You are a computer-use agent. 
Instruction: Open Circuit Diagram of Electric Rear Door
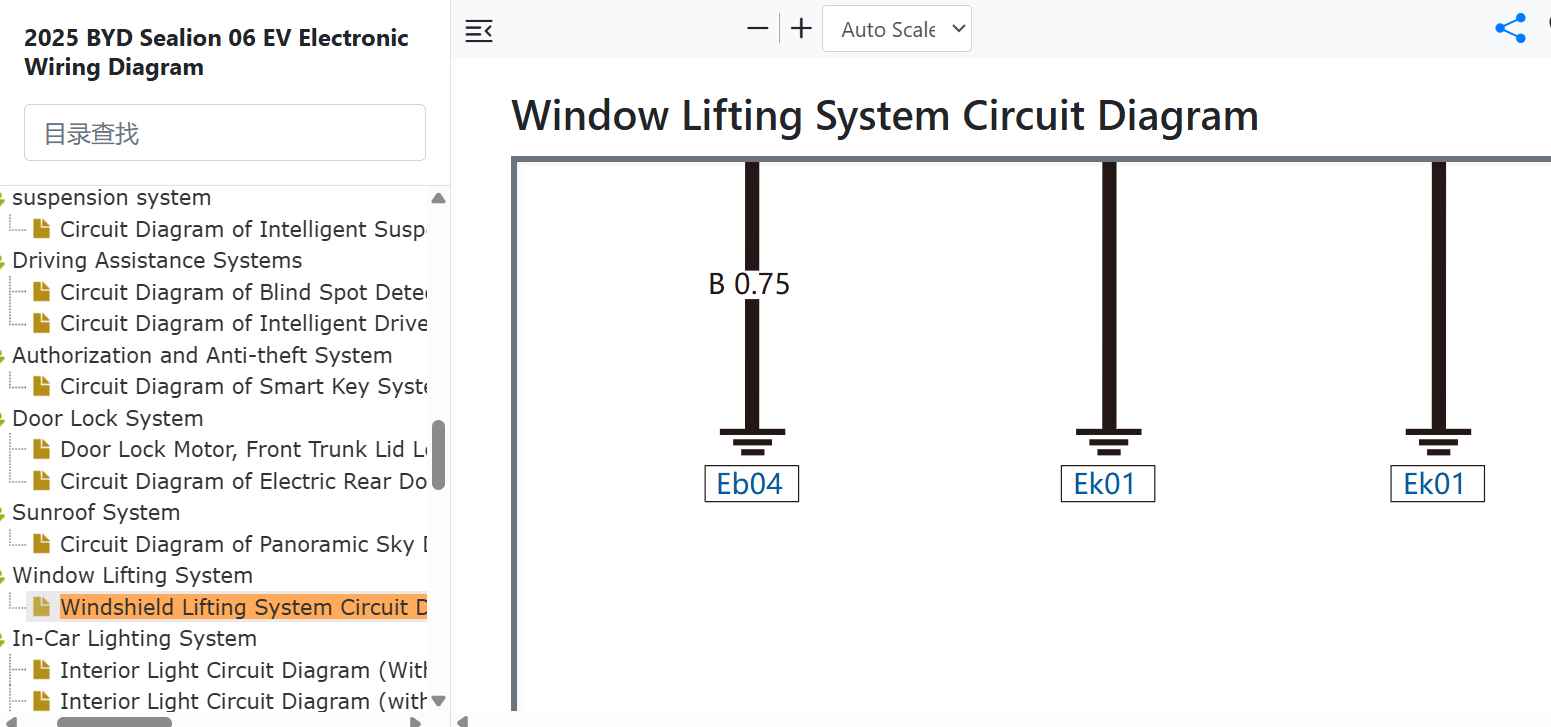point(244,481)
